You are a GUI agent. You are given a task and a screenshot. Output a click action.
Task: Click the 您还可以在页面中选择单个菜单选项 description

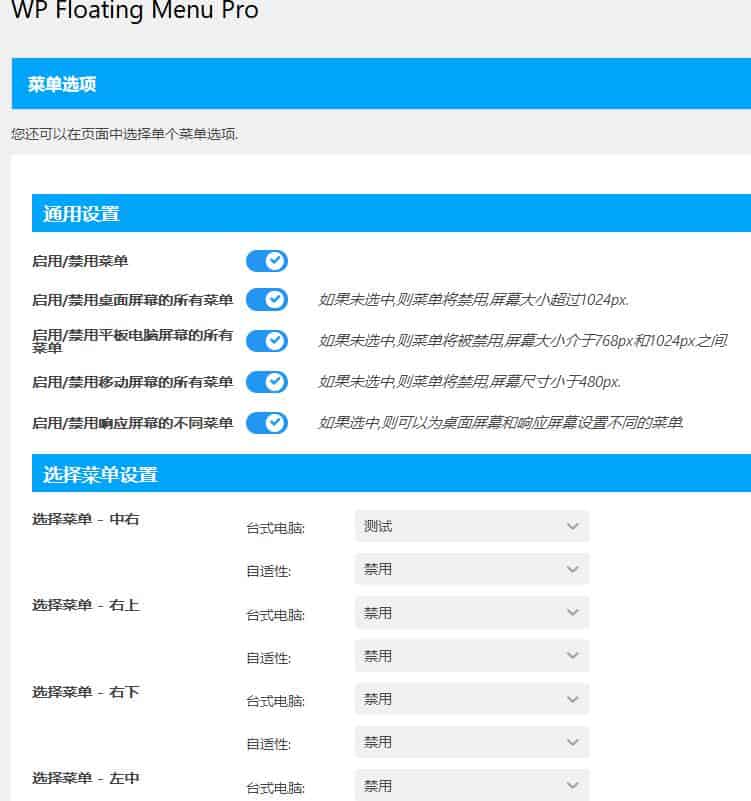pos(125,134)
